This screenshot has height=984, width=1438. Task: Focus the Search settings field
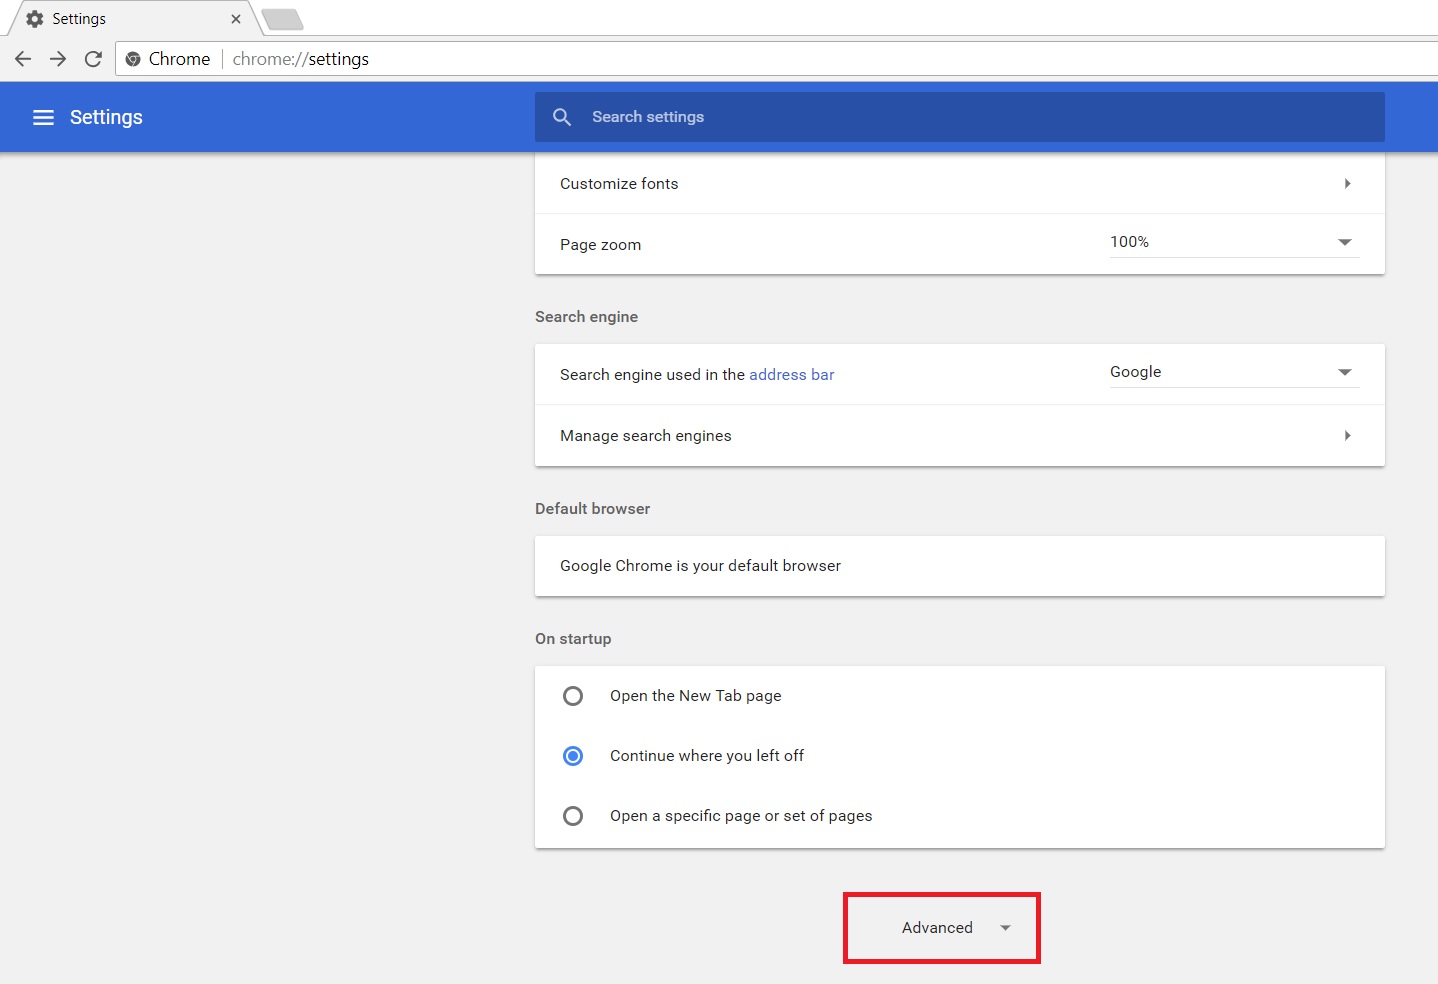tap(960, 117)
